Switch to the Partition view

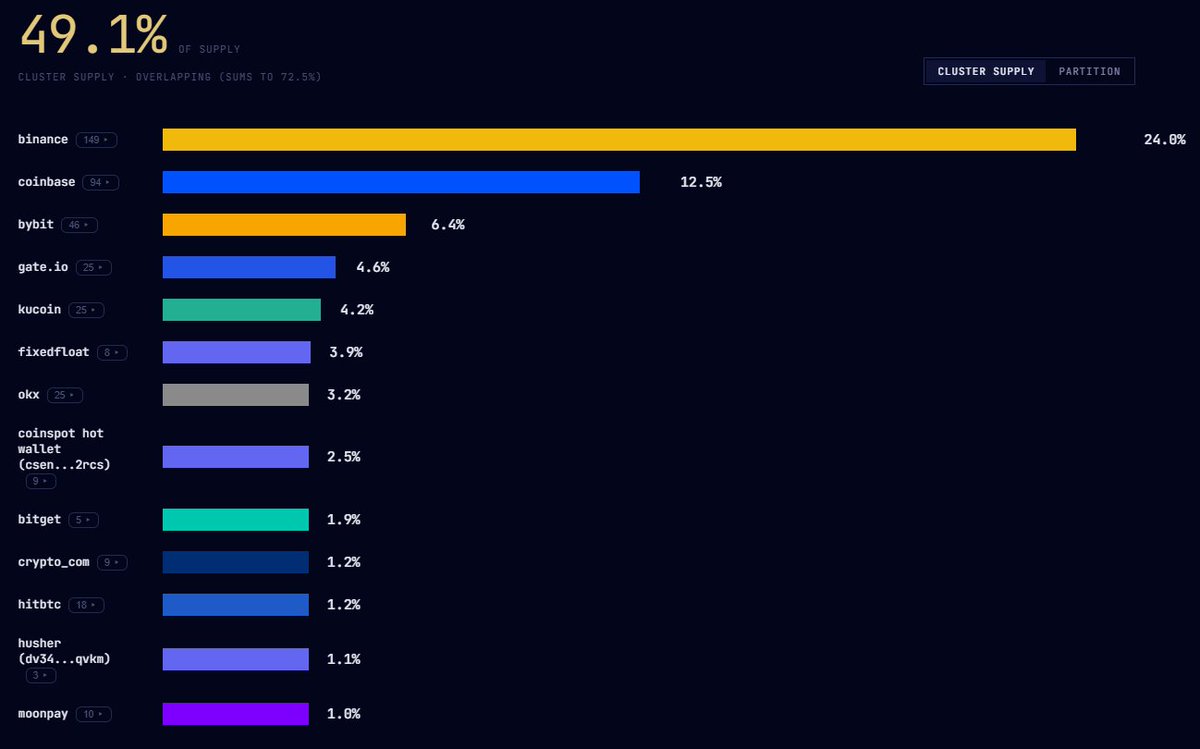(x=1090, y=71)
